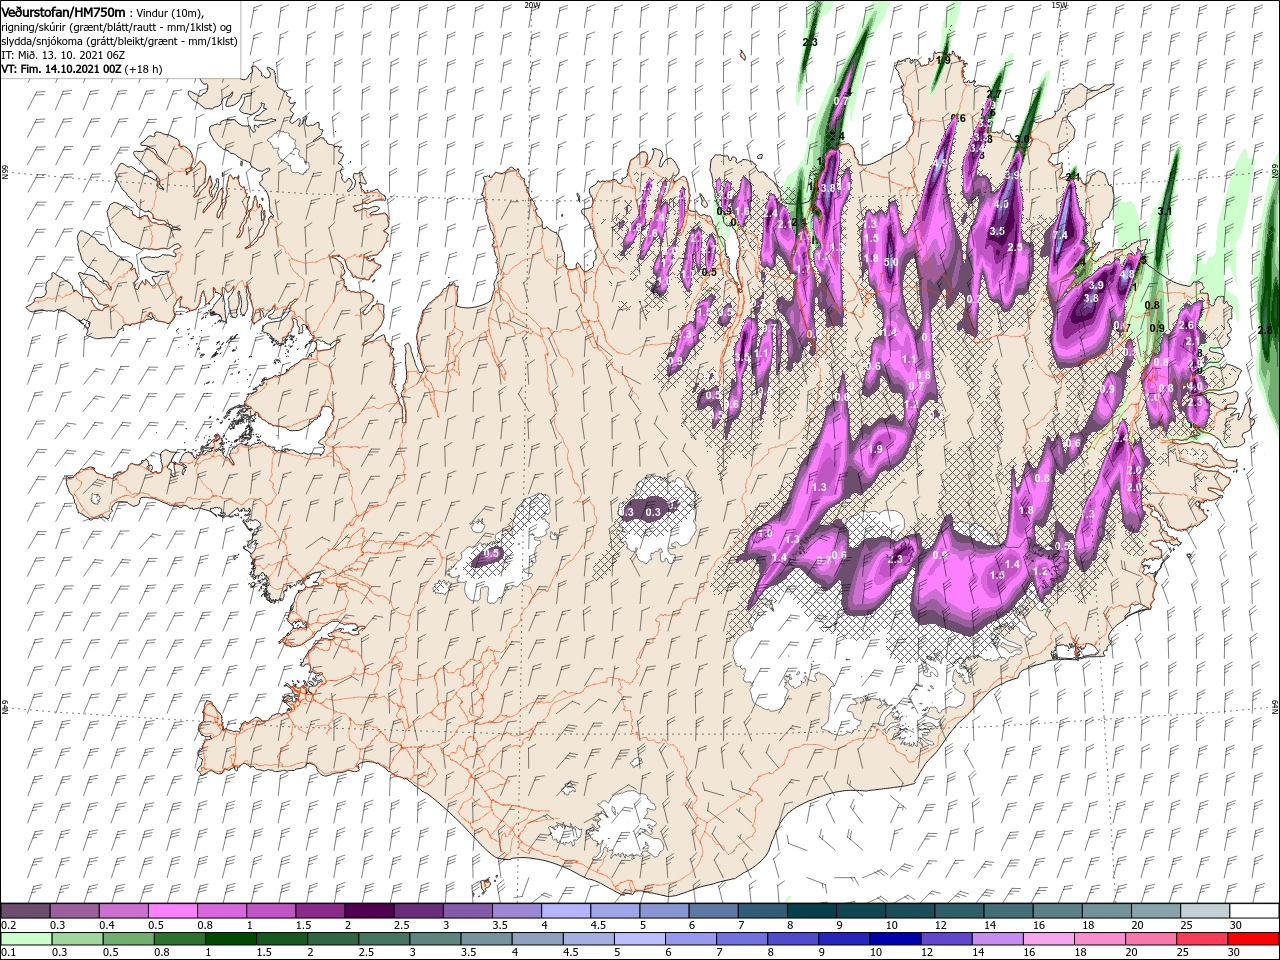
Task: Click the black "3.1" value offshore
Action: click(1164, 212)
